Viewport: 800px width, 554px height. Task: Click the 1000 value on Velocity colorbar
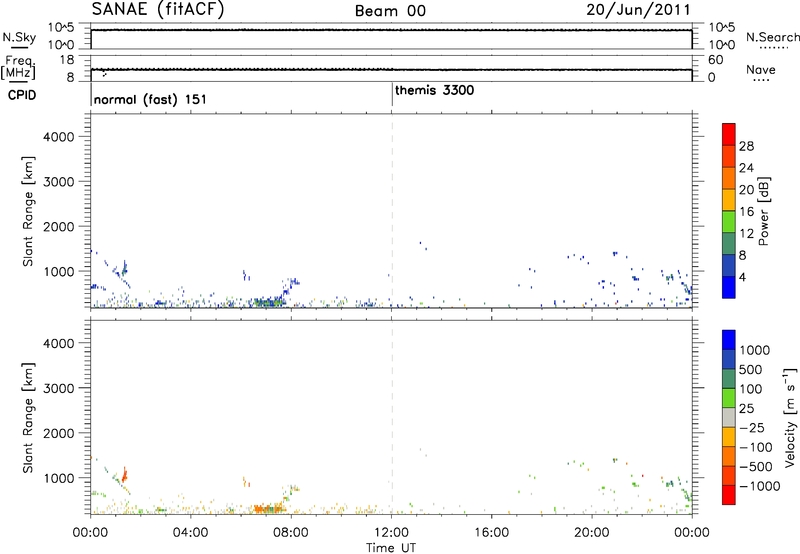(754, 350)
